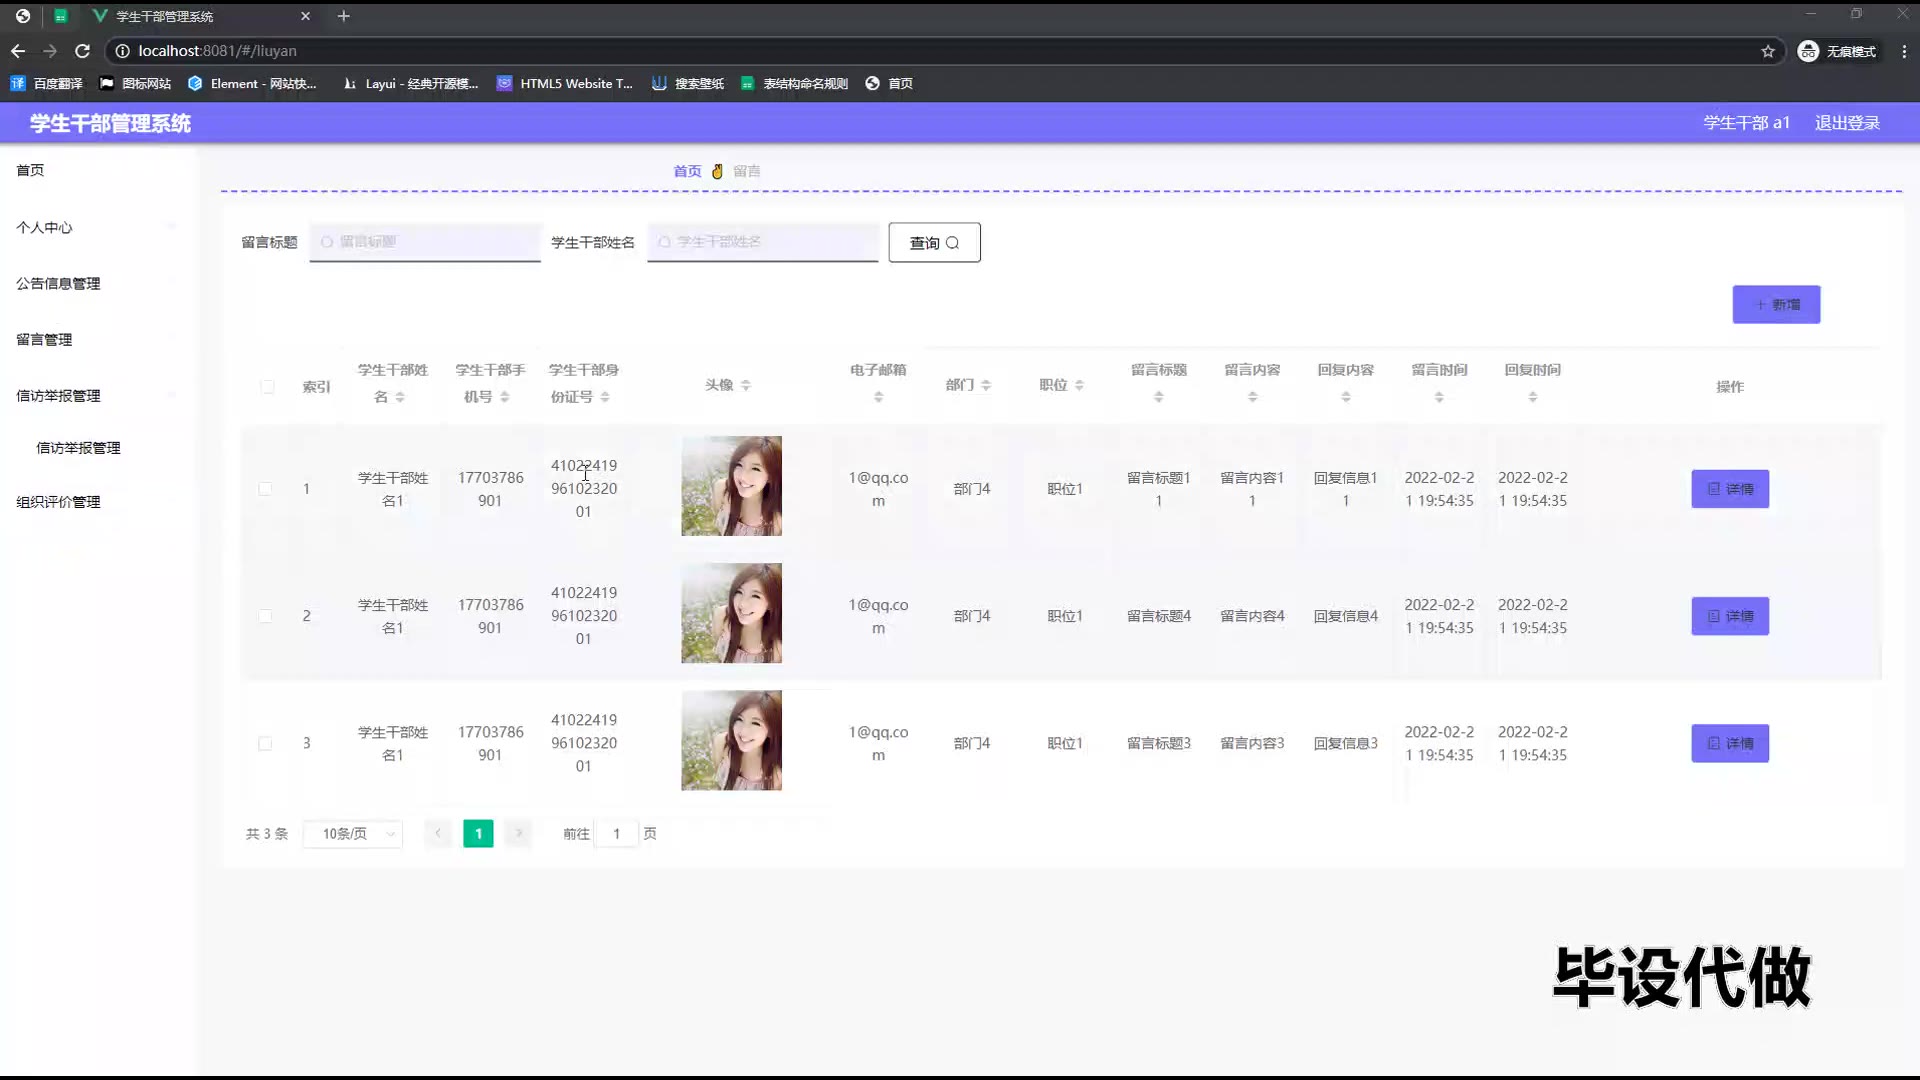Collapse 信访举报管理 parent sidebar menu
The width and height of the screenshot is (1920, 1080).
tap(58, 395)
